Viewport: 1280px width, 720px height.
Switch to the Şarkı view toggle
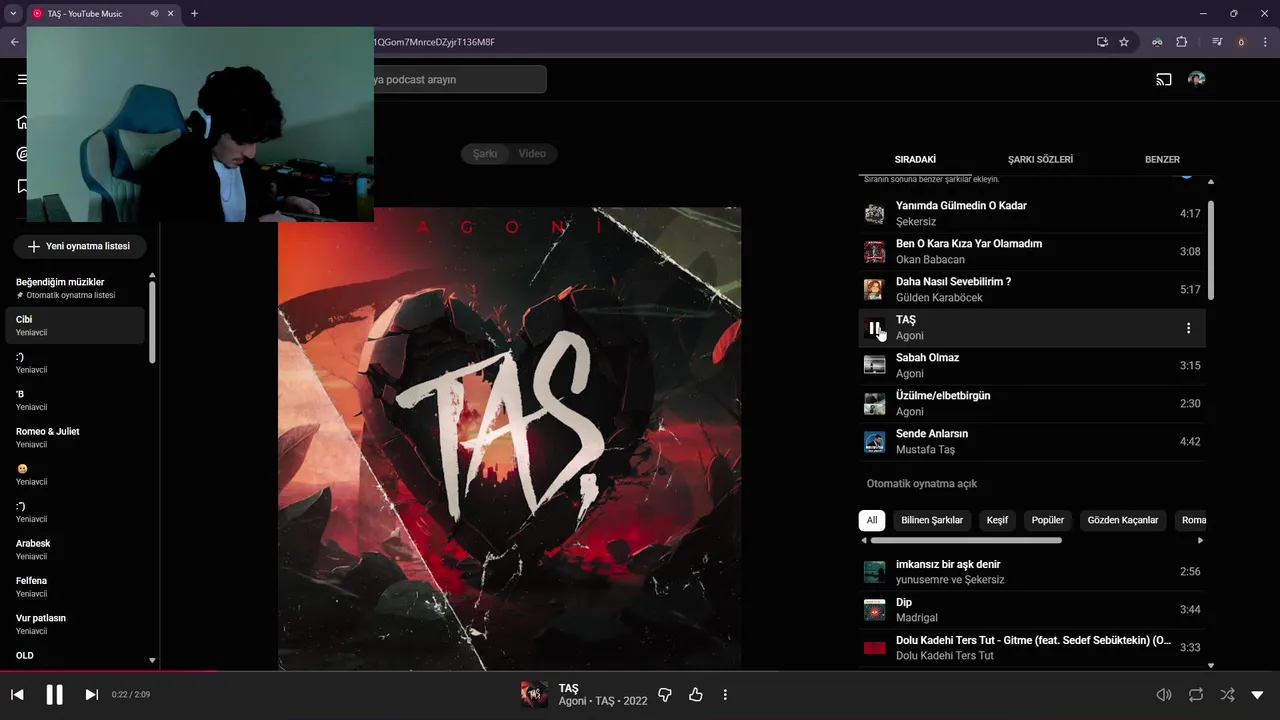[485, 153]
